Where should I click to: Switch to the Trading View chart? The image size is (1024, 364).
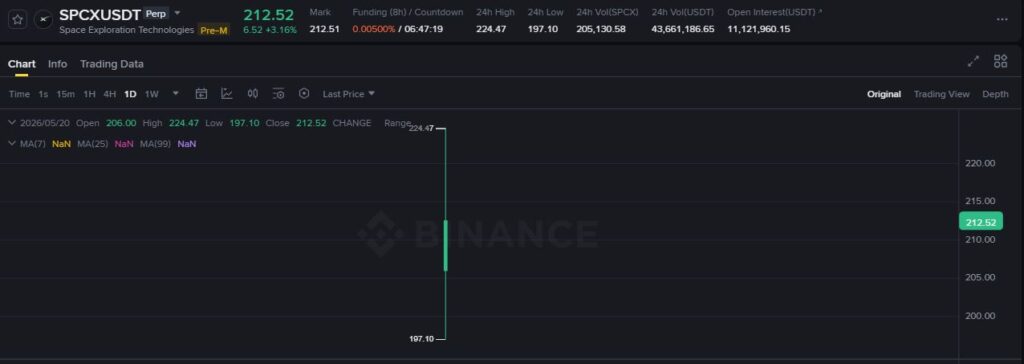tap(941, 94)
